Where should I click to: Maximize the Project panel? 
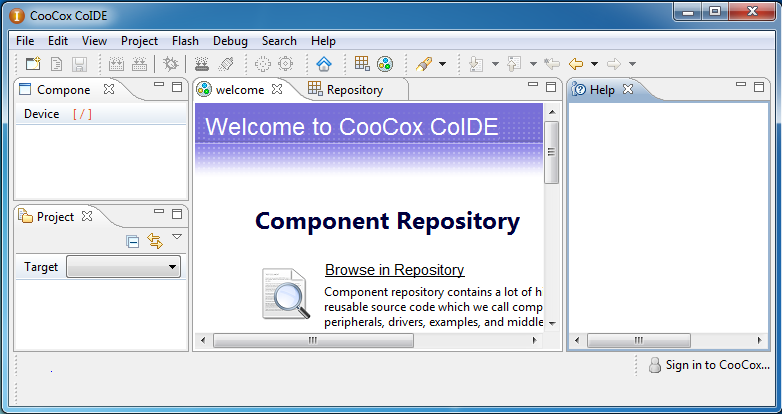[177, 214]
